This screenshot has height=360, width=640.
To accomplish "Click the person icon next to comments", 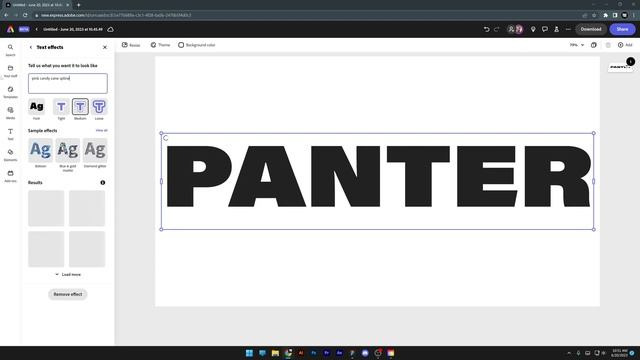I will [x=556, y=29].
